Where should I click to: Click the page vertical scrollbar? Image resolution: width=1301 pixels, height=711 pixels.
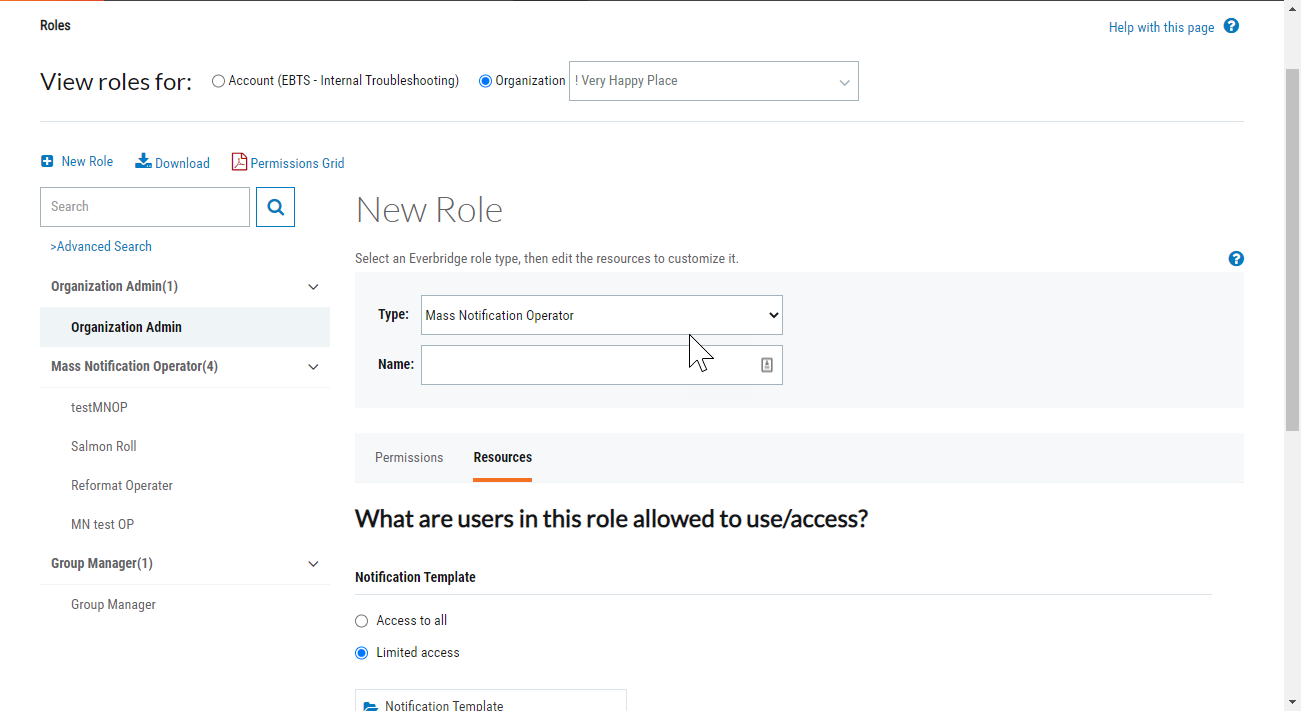click(x=1292, y=250)
